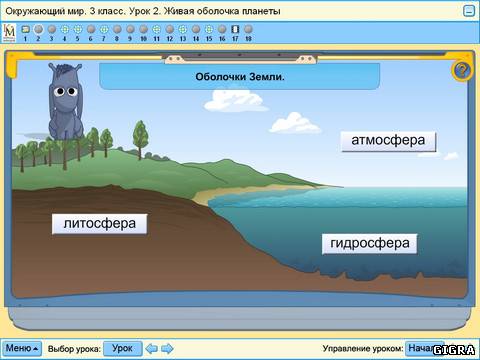
Task: Open slide 13 interactive marker
Action: coord(182,29)
